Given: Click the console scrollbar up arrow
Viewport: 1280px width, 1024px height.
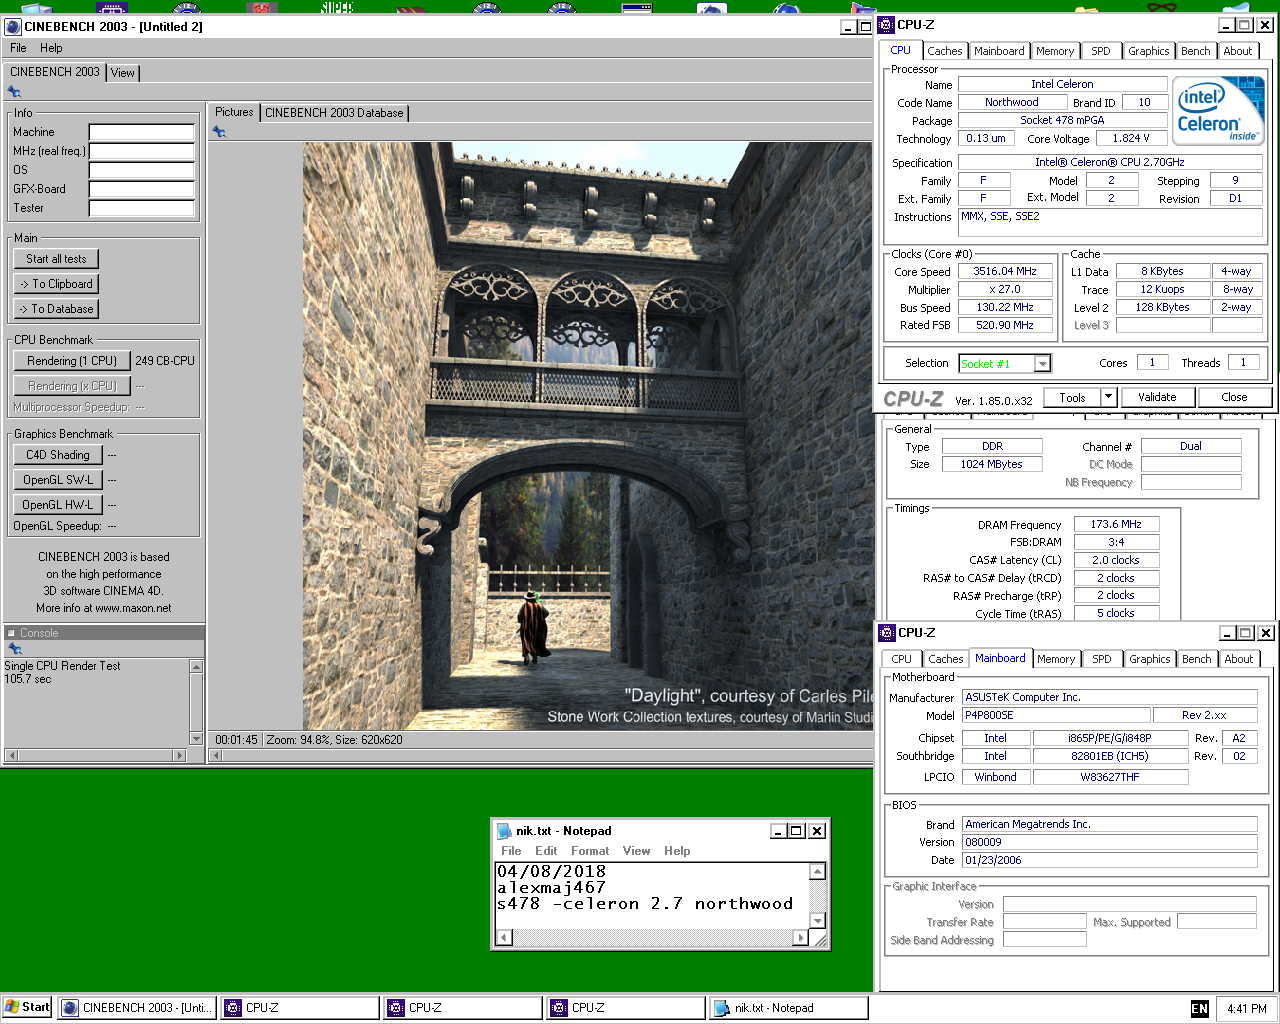Looking at the screenshot, I should tap(196, 667).
